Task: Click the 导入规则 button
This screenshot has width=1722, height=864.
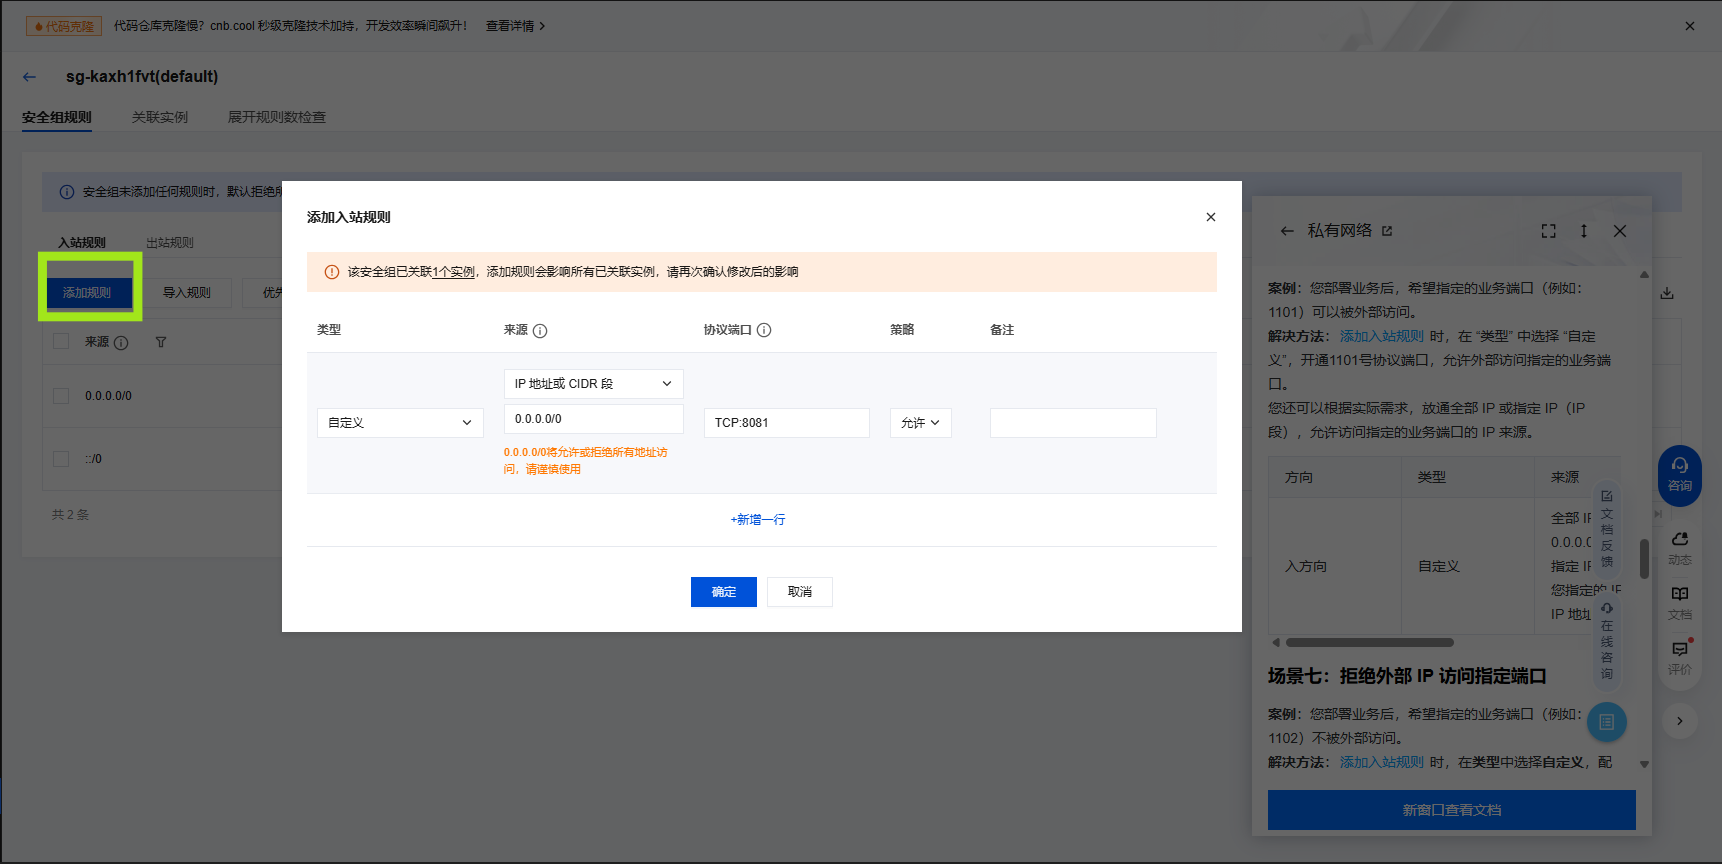Action: coord(187,293)
